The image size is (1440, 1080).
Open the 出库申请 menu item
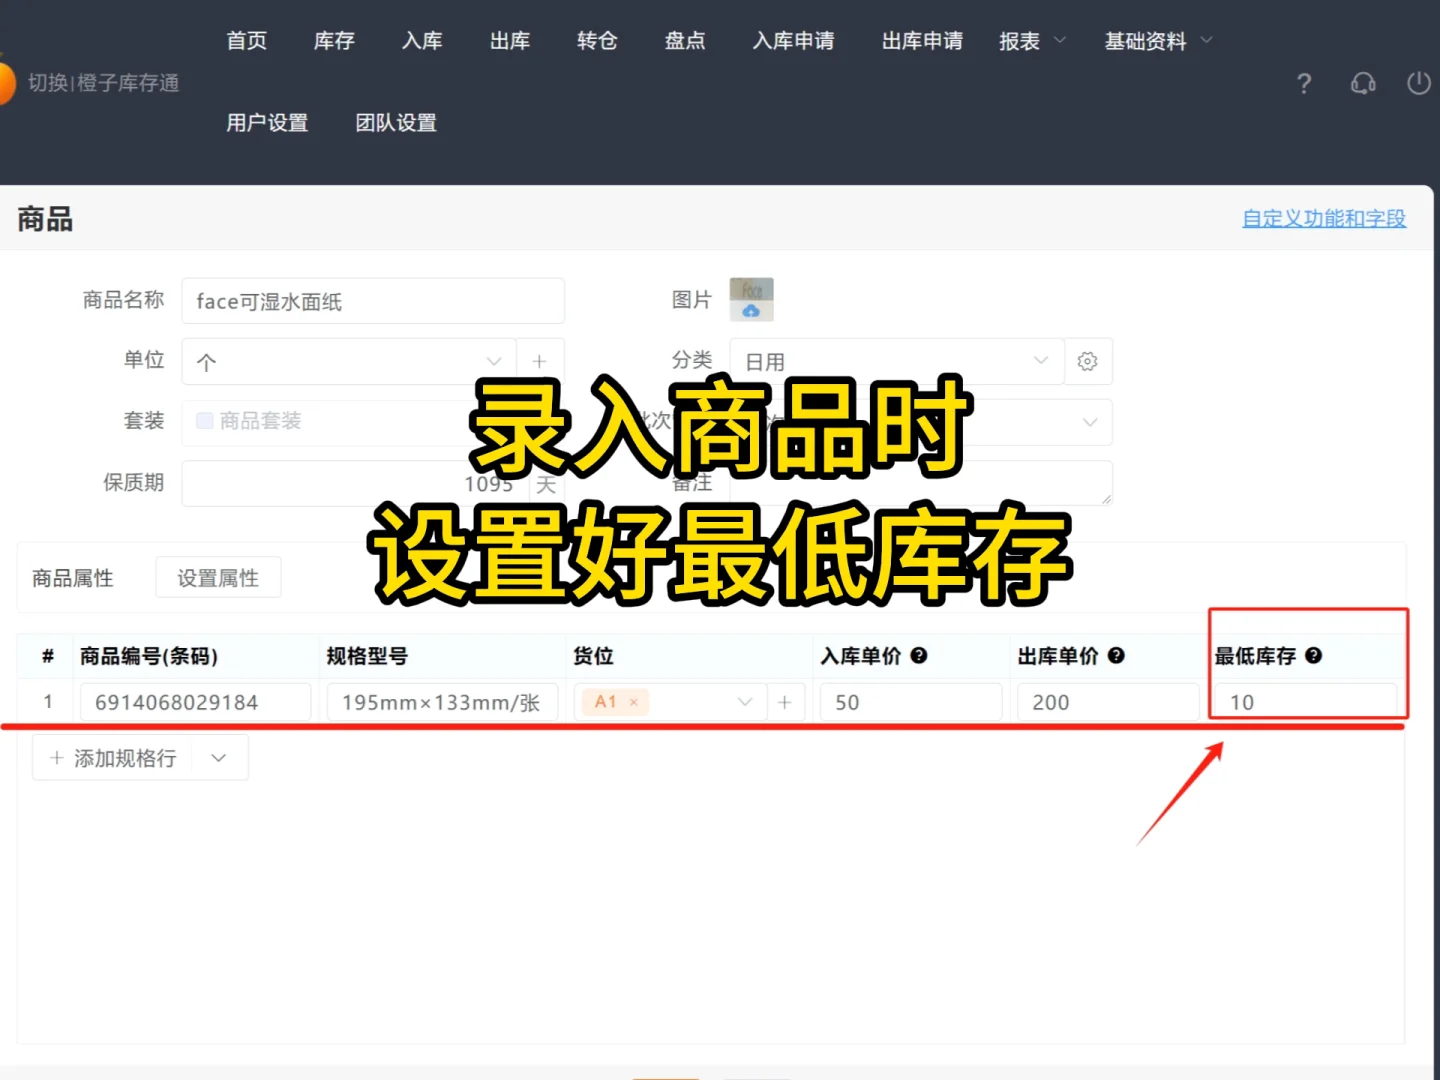click(921, 41)
